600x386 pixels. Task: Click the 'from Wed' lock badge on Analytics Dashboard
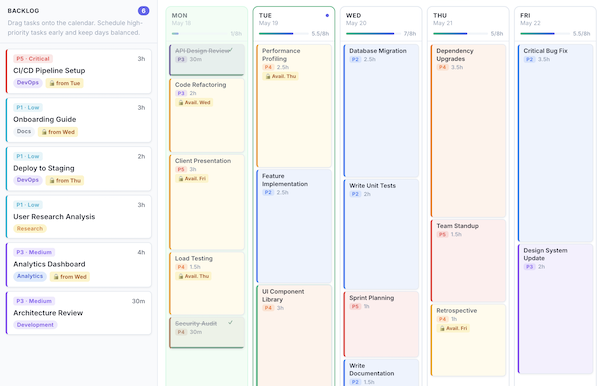[x=70, y=277]
